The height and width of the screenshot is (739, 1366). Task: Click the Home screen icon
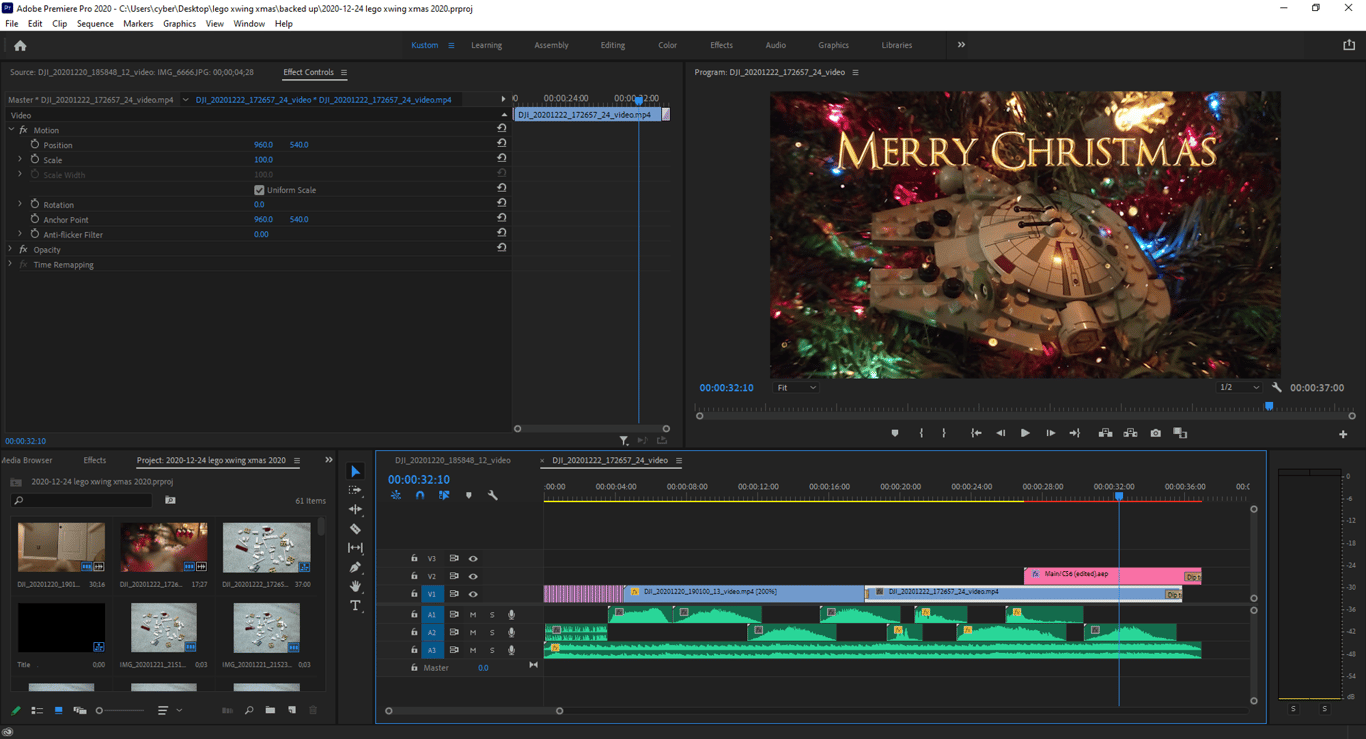[20, 45]
